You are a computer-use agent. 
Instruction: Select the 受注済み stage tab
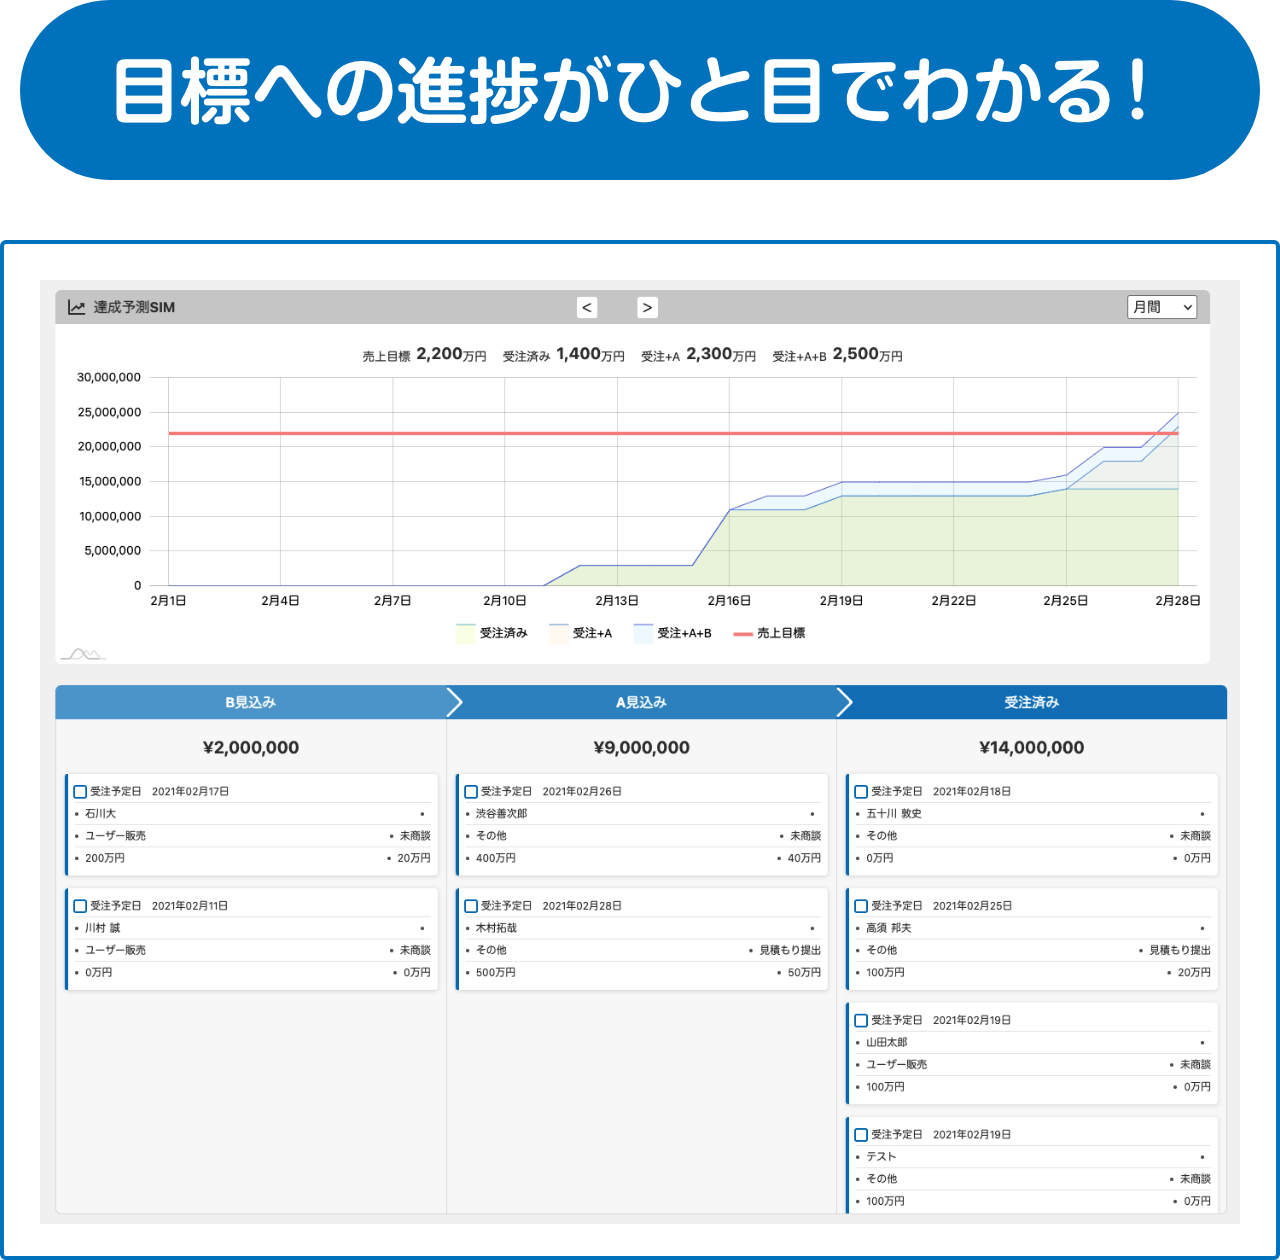(x=1031, y=702)
